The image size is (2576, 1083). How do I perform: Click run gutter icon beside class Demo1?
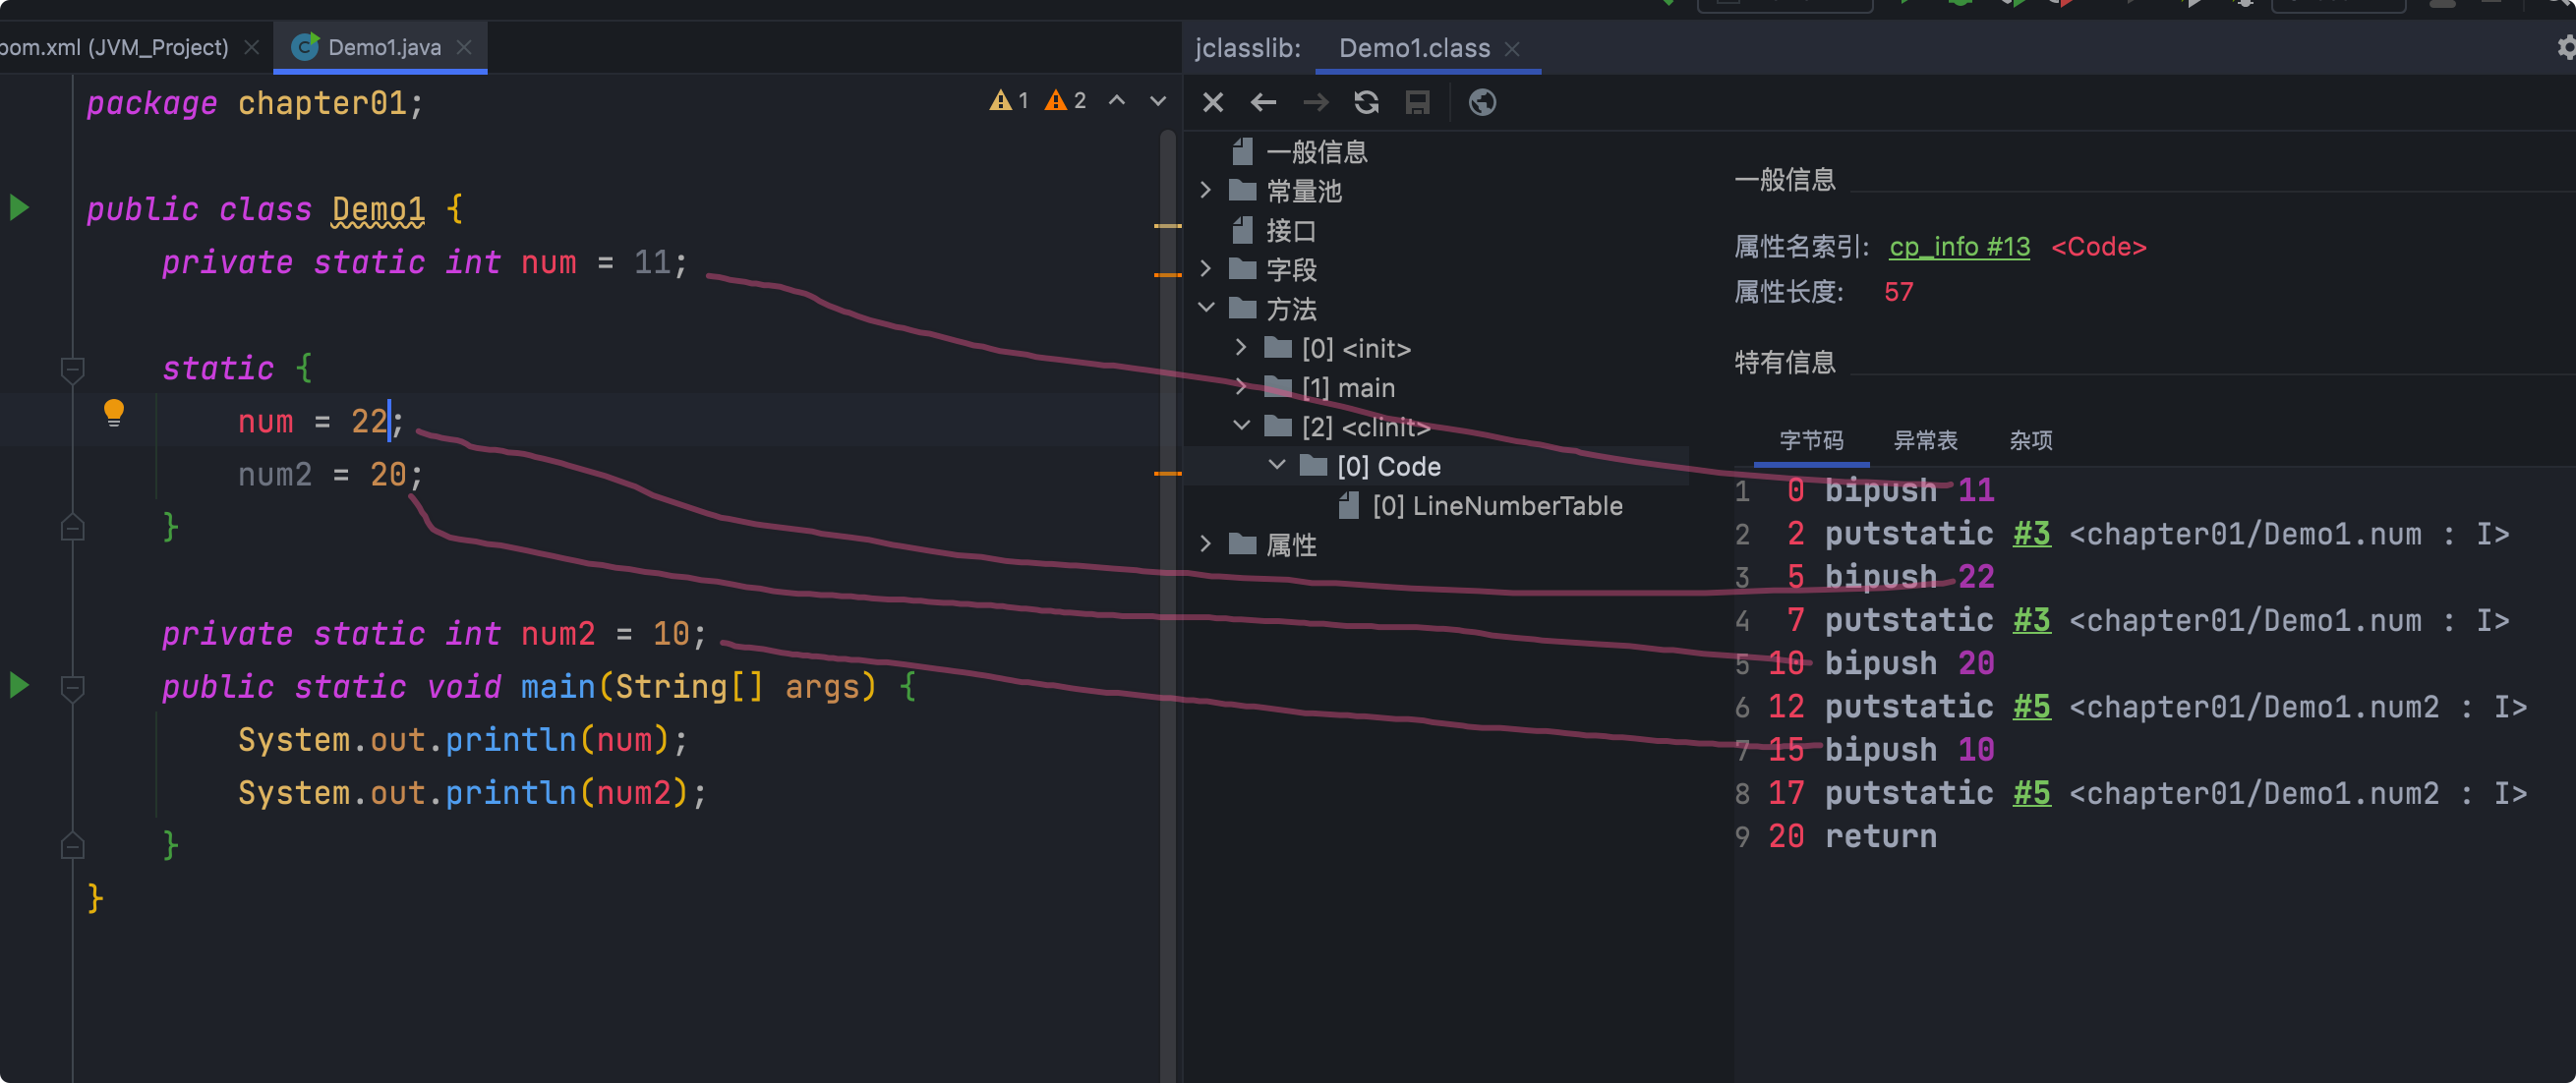[19, 208]
